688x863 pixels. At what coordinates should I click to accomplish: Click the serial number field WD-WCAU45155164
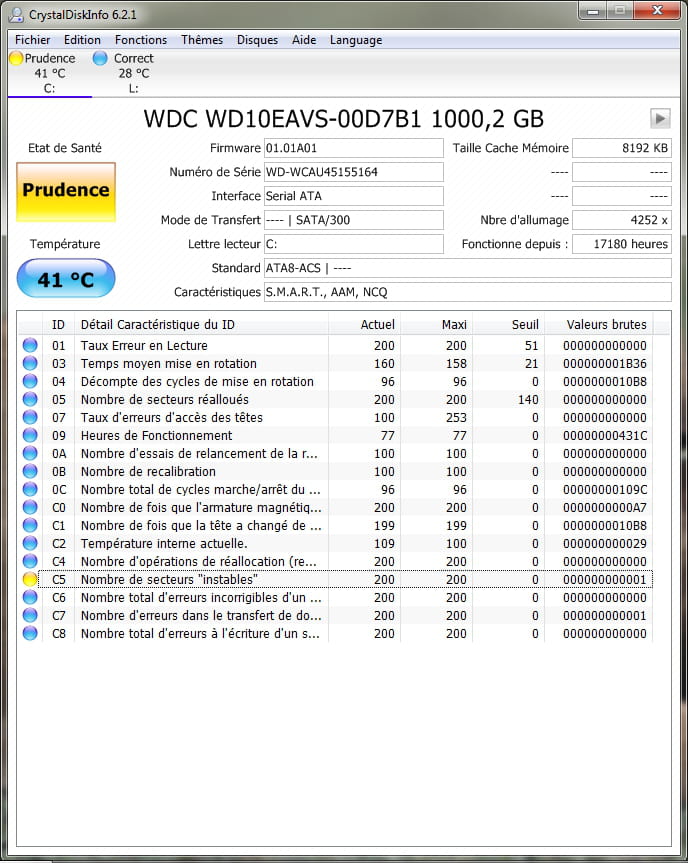pyautogui.click(x=353, y=172)
